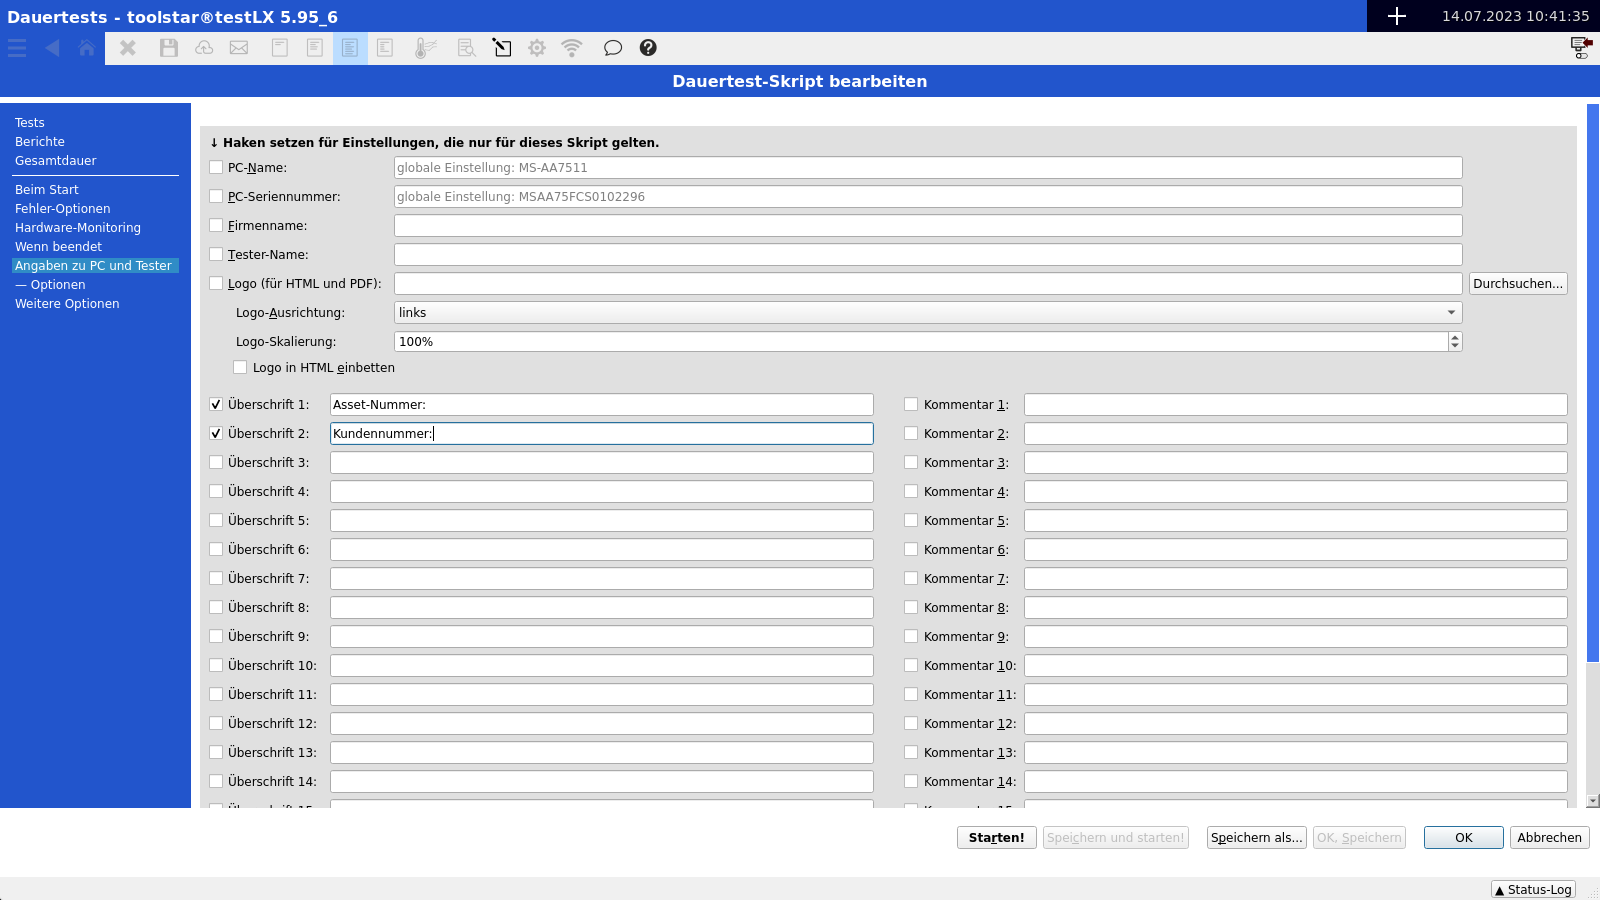Viewport: 1600px width, 900px height.
Task: Enable the PC-Name checkbox
Action: click(x=216, y=168)
